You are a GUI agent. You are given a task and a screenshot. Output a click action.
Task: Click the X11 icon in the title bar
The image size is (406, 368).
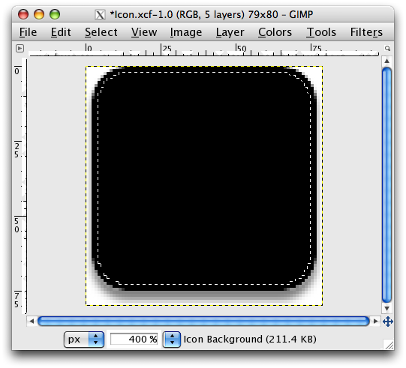coord(100,15)
